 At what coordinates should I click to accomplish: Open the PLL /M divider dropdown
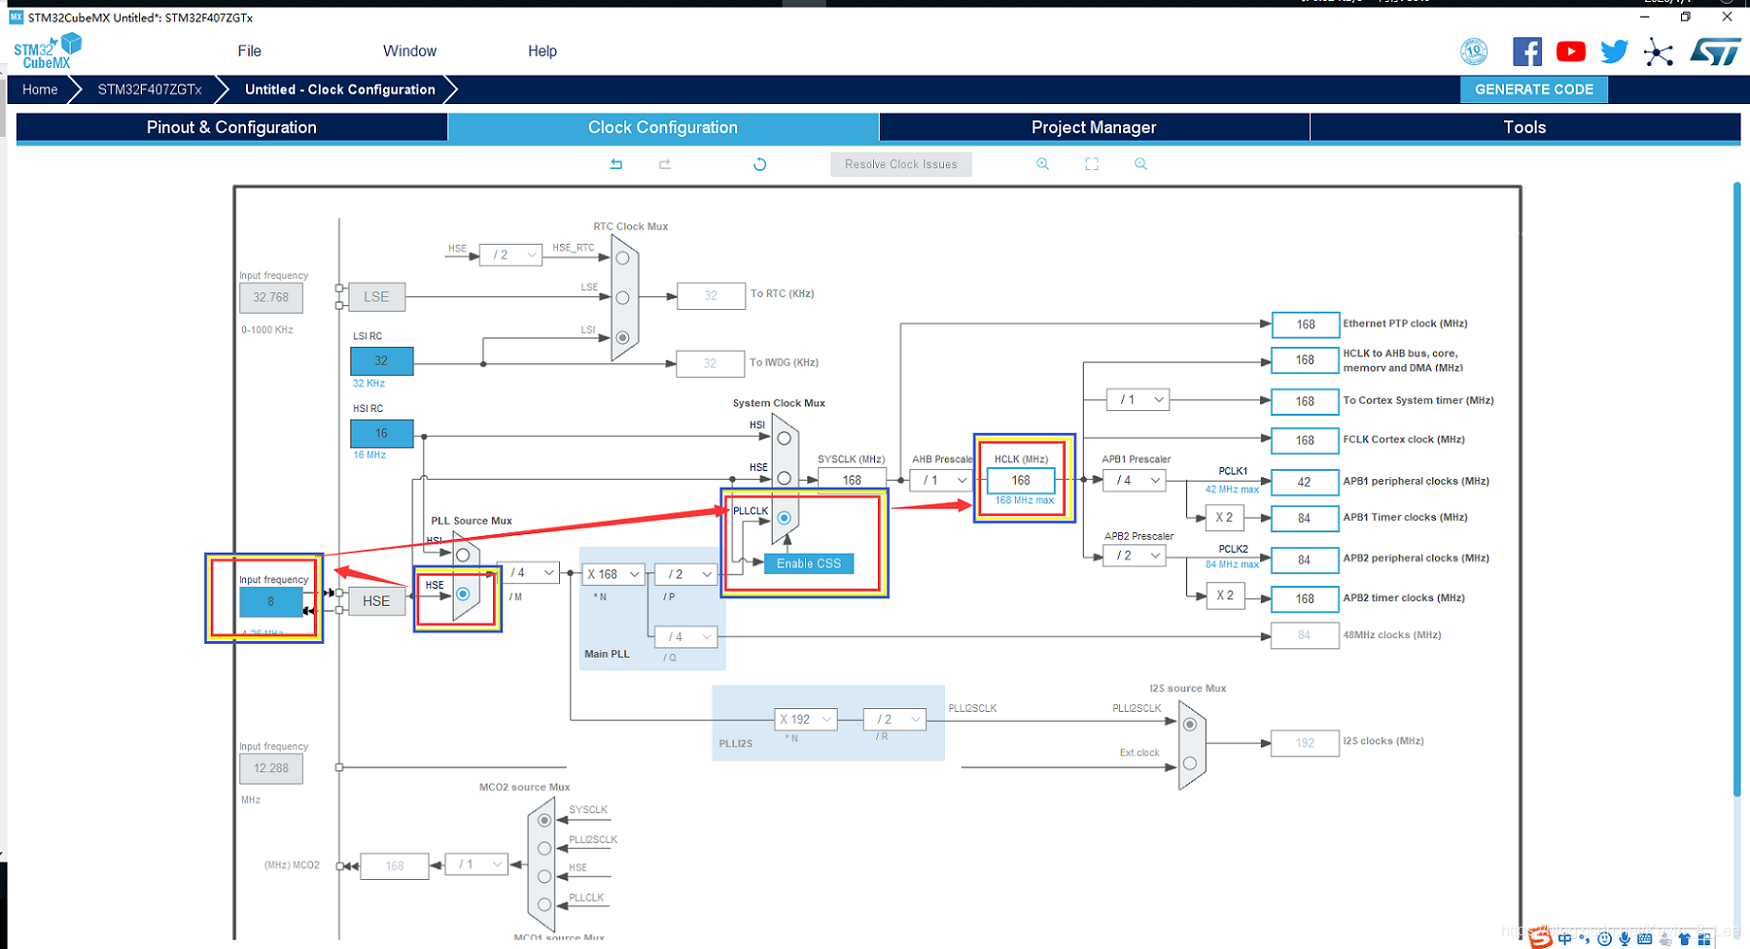[x=528, y=573]
